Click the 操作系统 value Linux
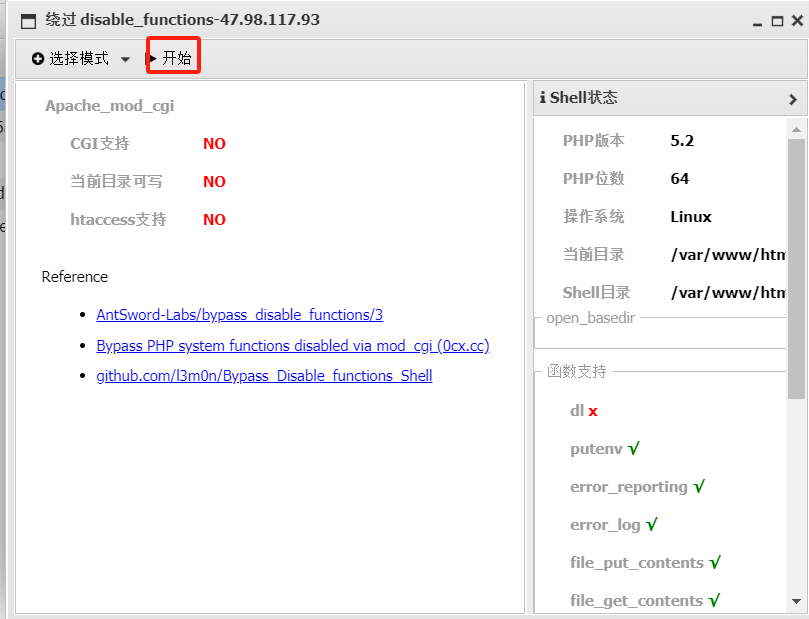The image size is (809, 619). [x=691, y=217]
